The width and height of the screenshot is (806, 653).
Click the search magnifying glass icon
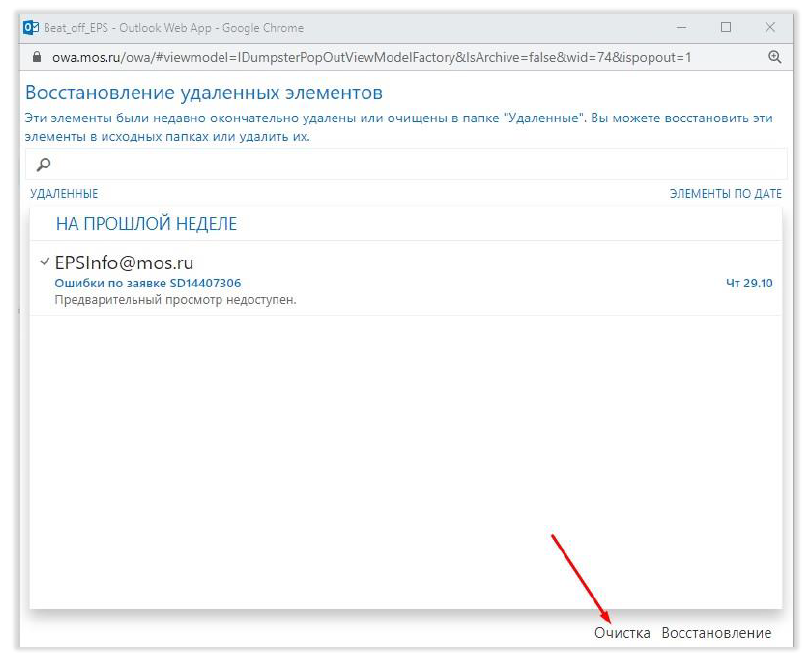point(43,164)
